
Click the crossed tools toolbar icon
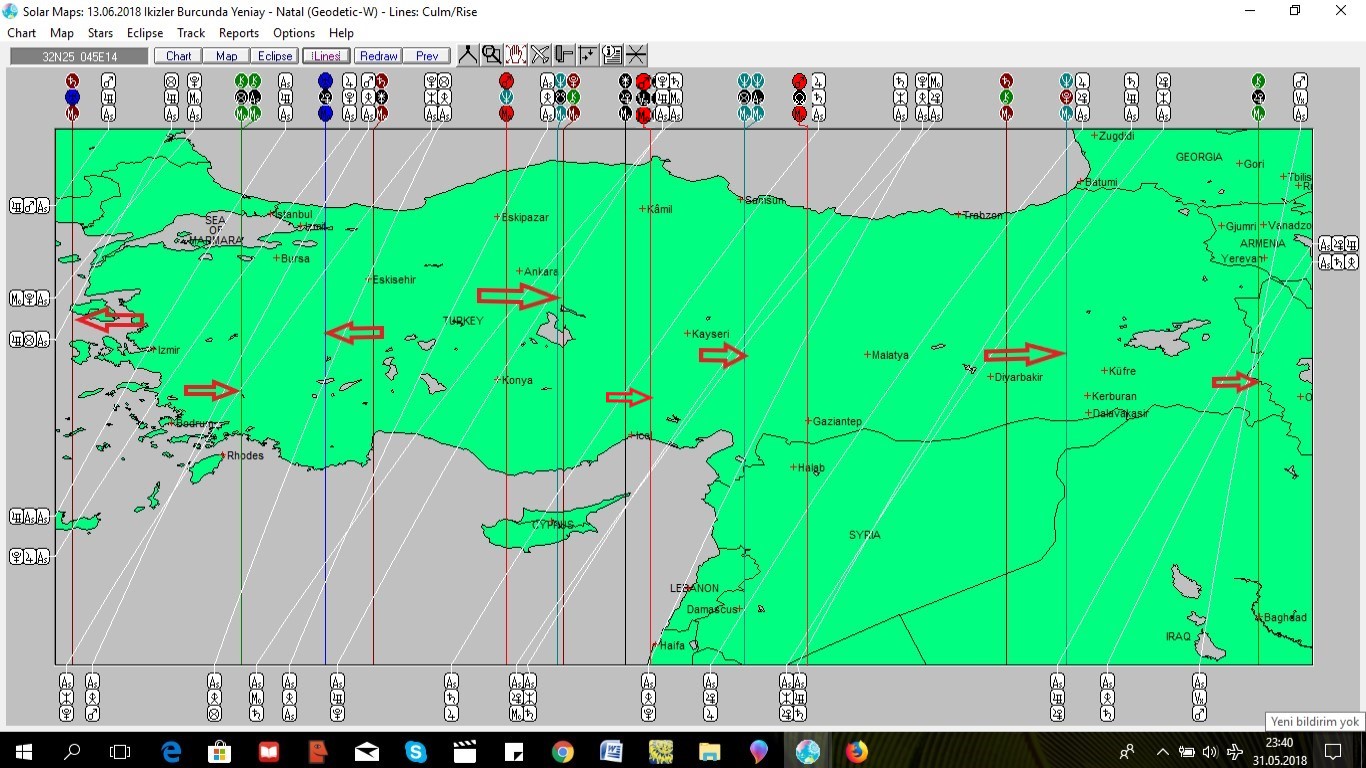(x=540, y=55)
